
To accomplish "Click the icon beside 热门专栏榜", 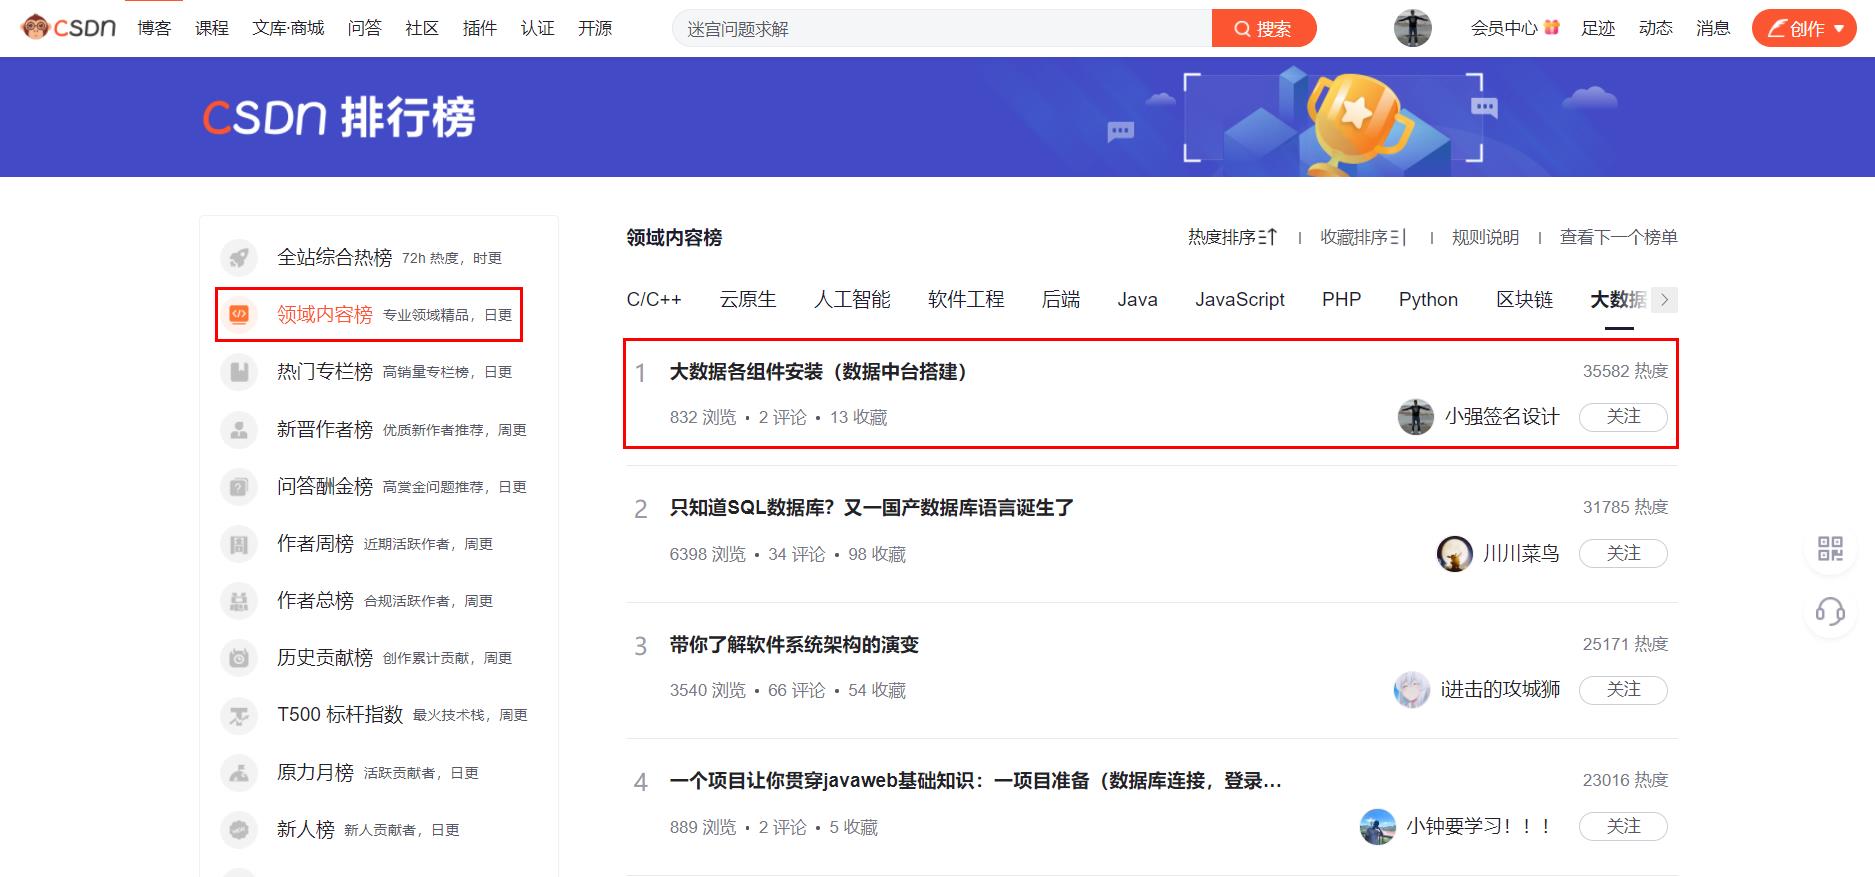I will click(239, 372).
